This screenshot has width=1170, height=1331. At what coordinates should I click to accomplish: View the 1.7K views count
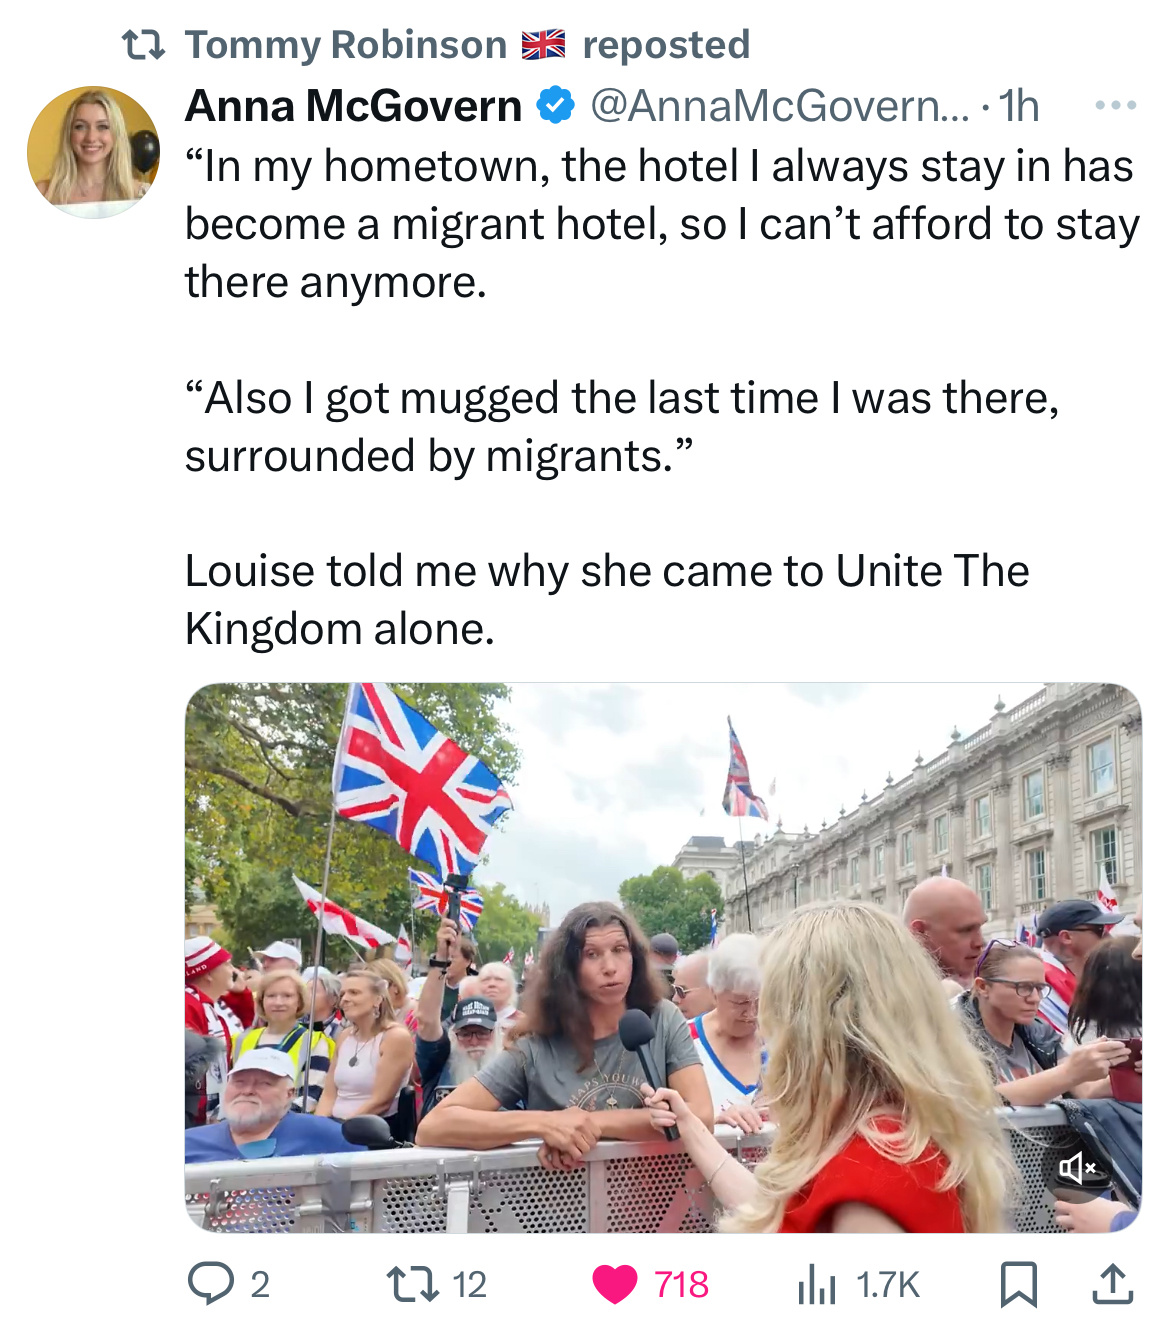coord(888,1285)
